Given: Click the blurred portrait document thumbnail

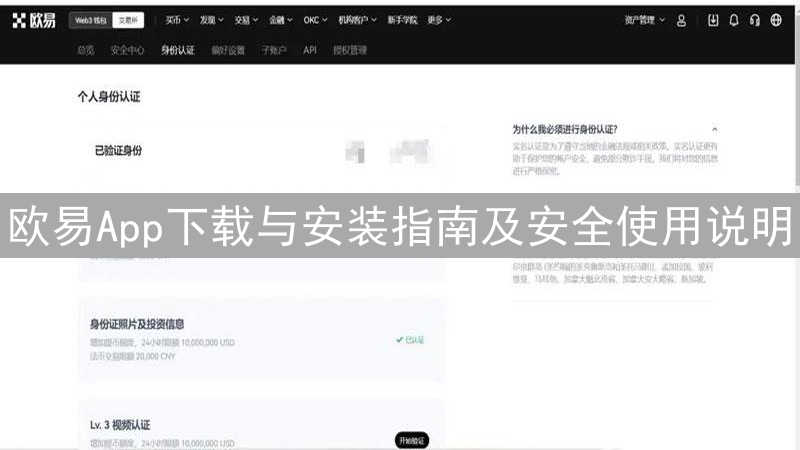Looking at the screenshot, I should (x=355, y=152).
